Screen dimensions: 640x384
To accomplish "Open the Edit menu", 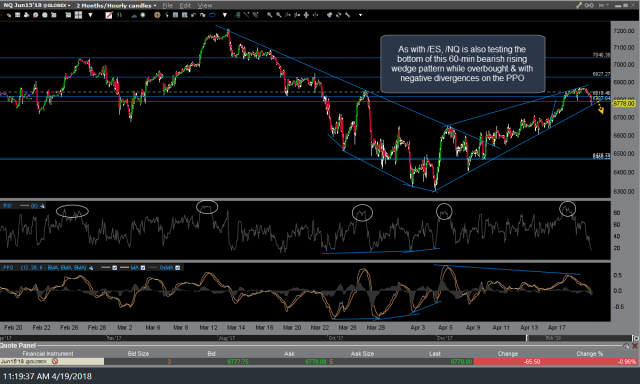I will point(185,5).
